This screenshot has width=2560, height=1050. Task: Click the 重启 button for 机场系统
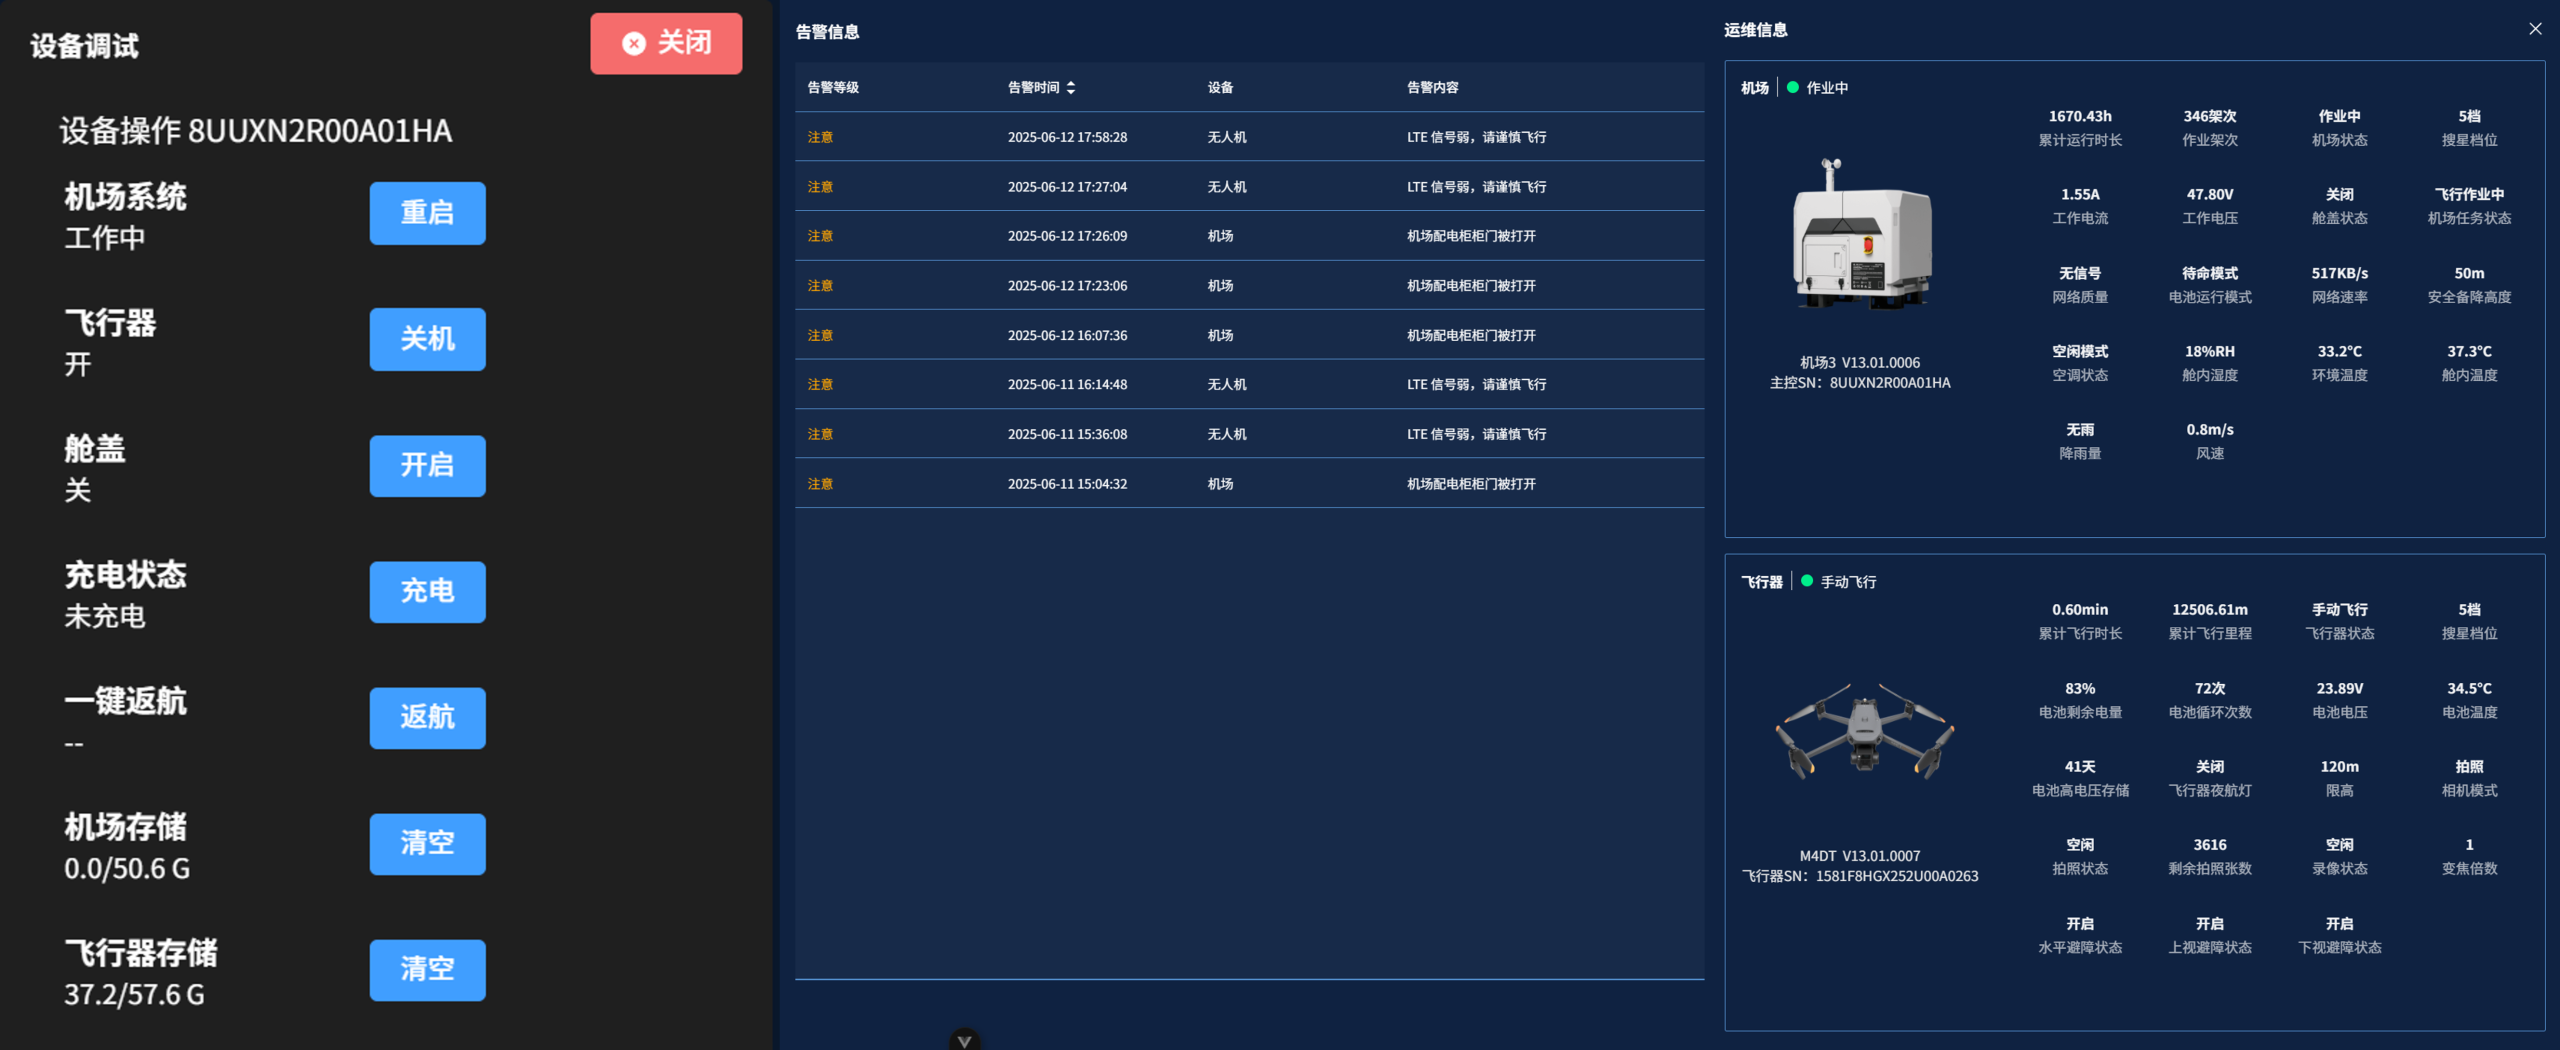click(427, 213)
